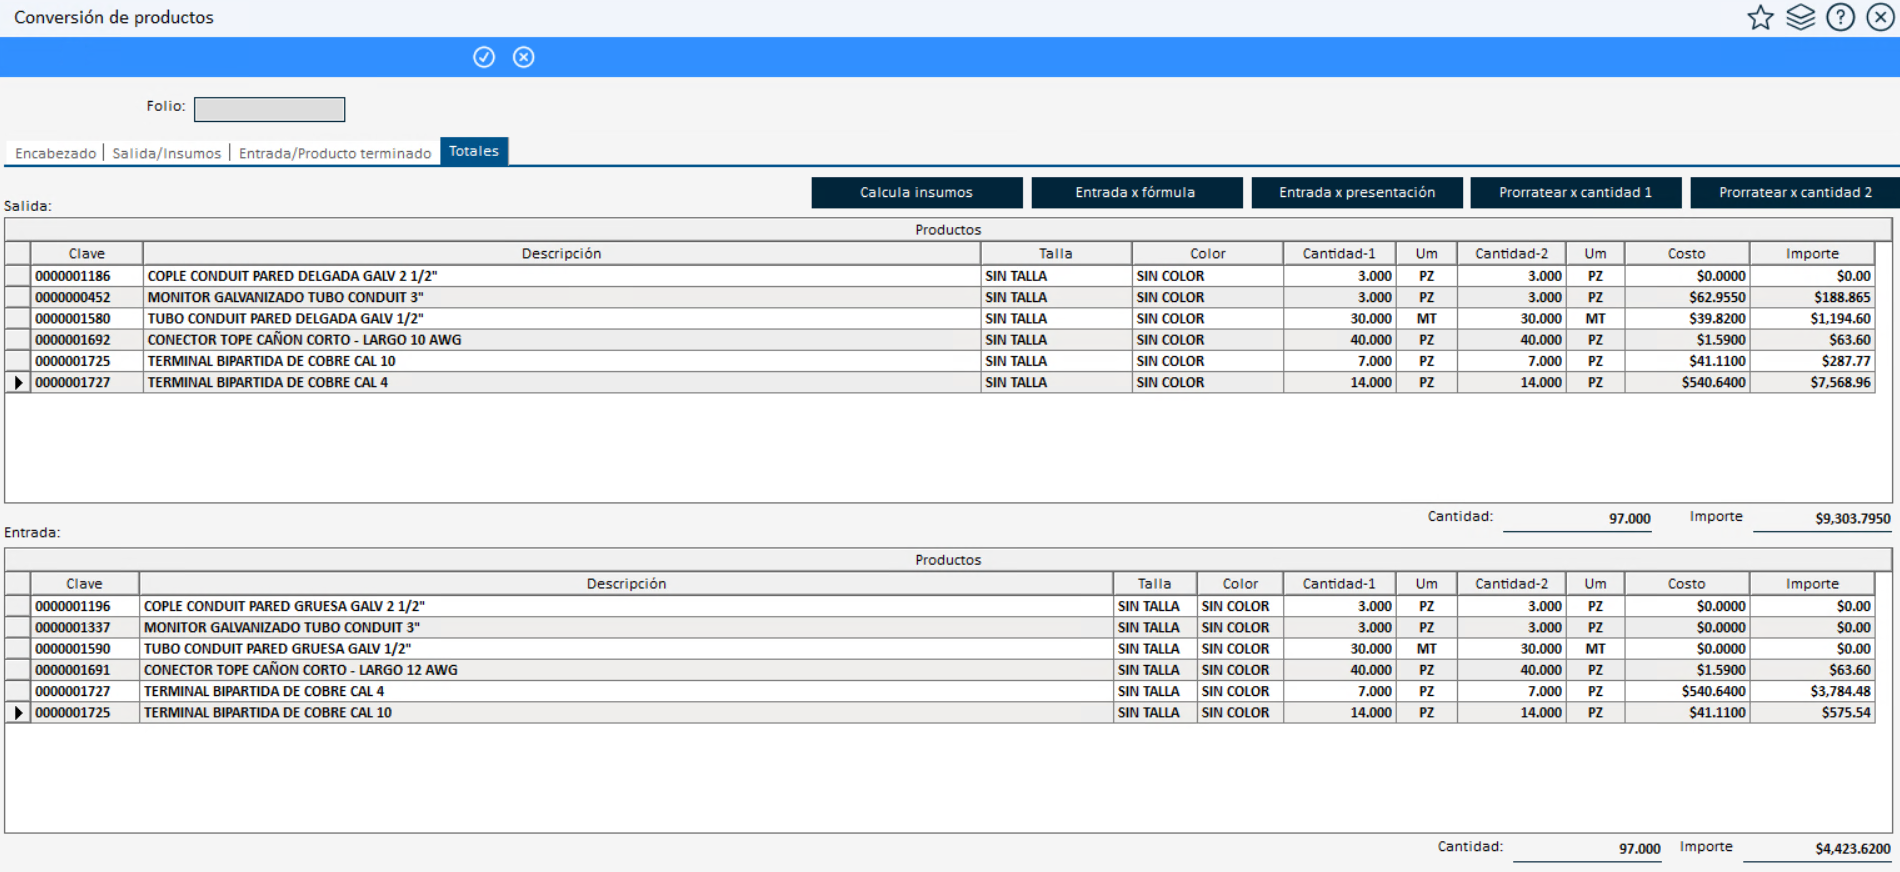Go to Entrada/Producto terminado tab
The height and width of the screenshot is (872, 1900).
coord(335,153)
